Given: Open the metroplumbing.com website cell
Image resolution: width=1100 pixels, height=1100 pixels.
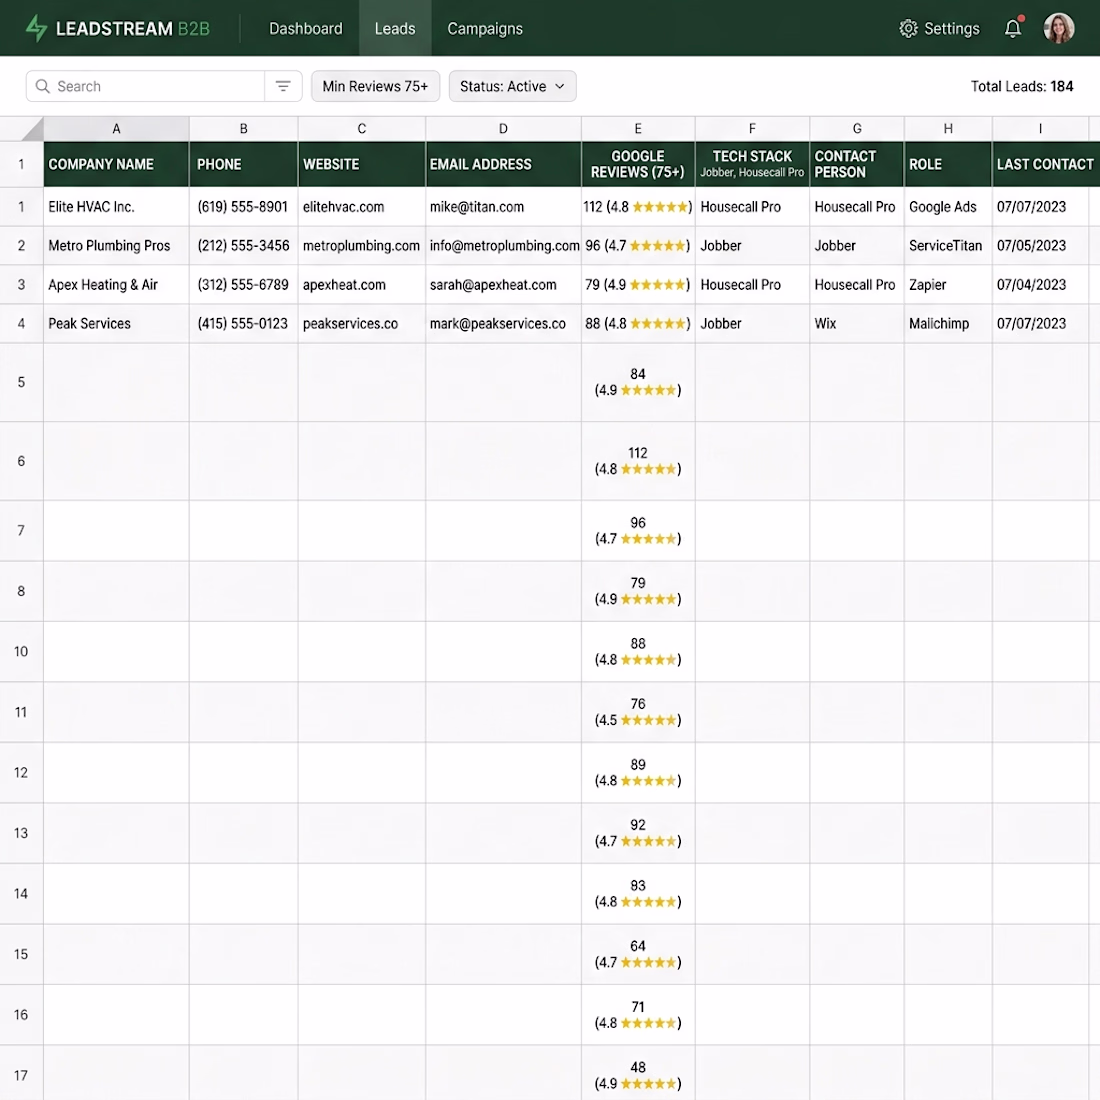Looking at the screenshot, I should coord(361,246).
